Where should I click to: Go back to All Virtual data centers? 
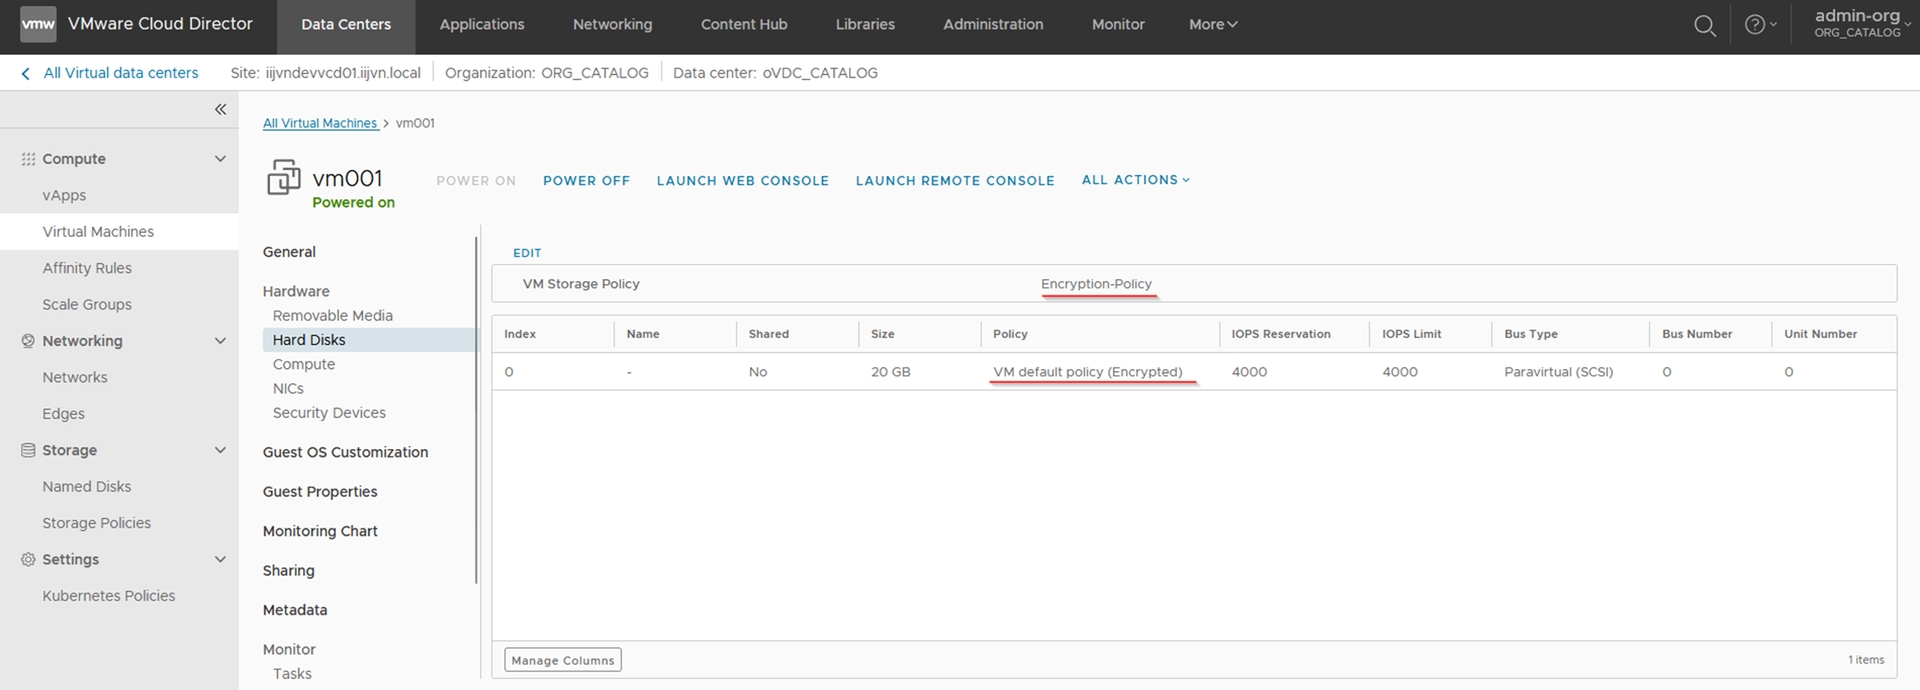[x=110, y=73]
